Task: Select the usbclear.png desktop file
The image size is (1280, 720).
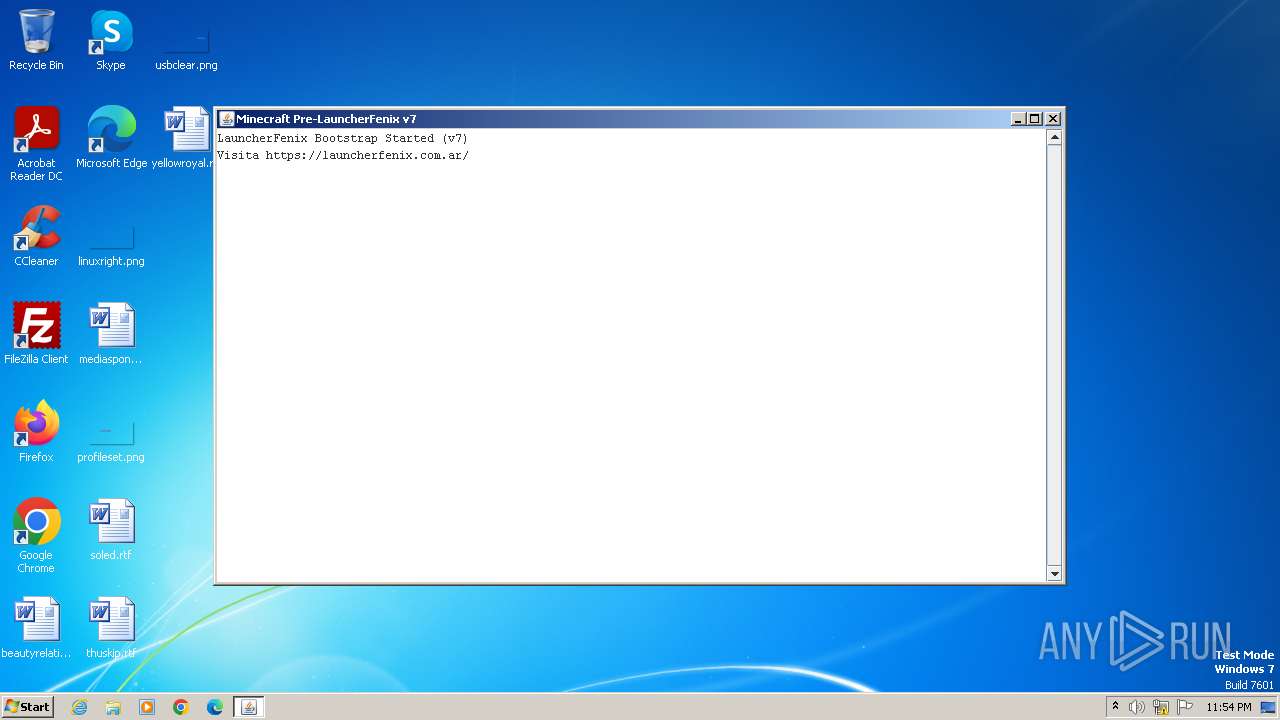Action: (186, 48)
